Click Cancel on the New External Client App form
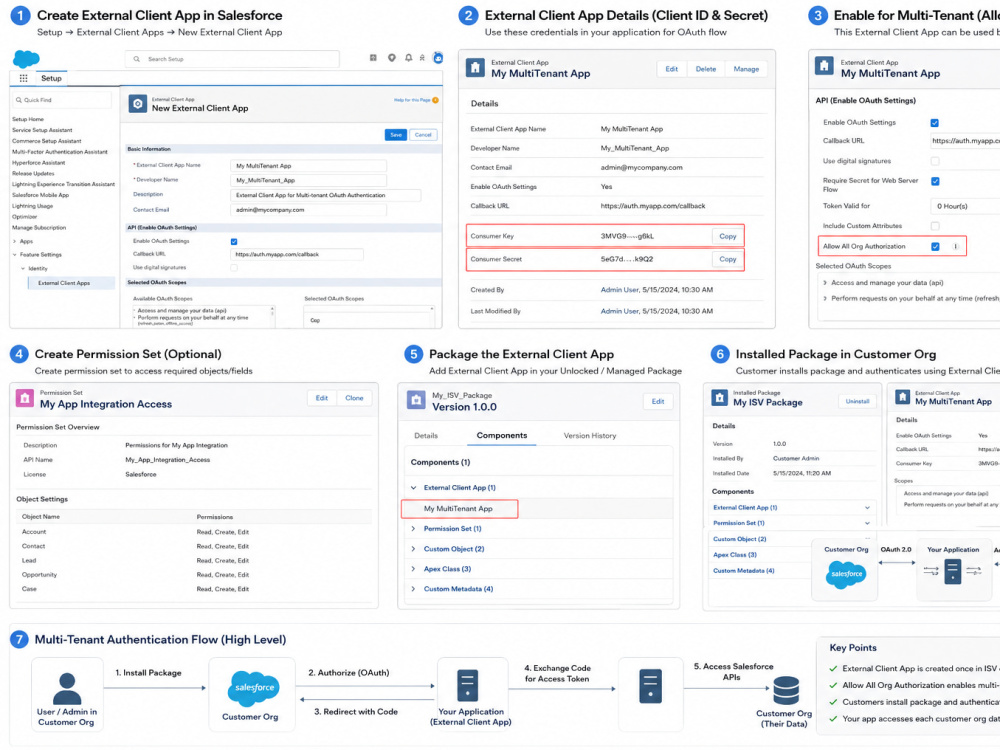Image resolution: width=1000 pixels, height=750 pixels. 423,135
